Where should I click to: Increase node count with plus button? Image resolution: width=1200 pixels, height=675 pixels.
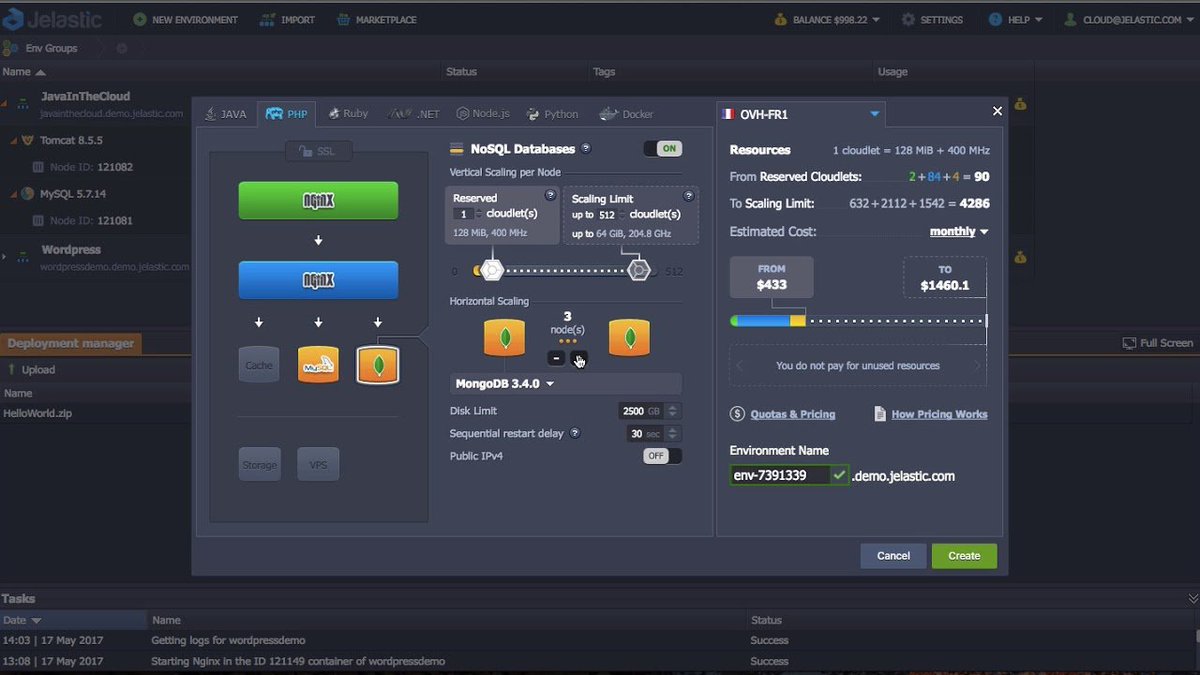click(579, 359)
